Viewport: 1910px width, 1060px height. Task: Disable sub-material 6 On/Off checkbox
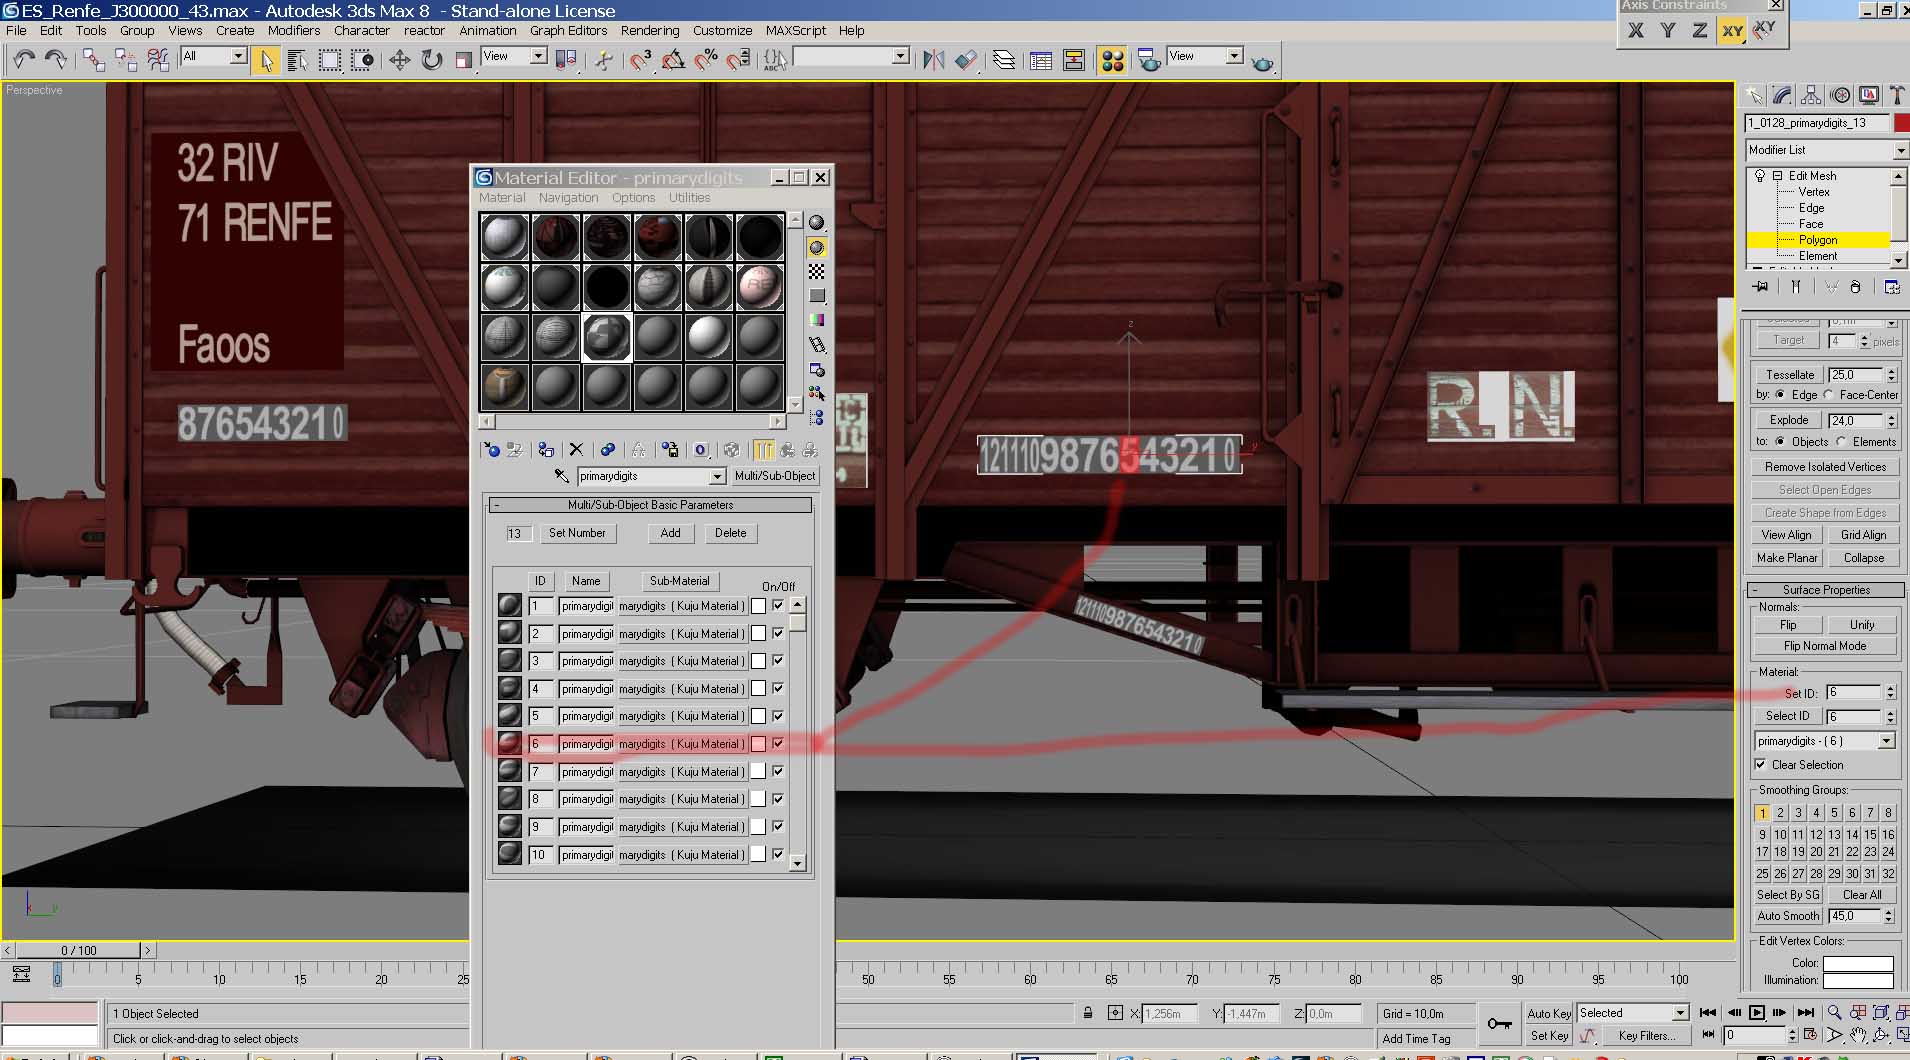pos(778,743)
